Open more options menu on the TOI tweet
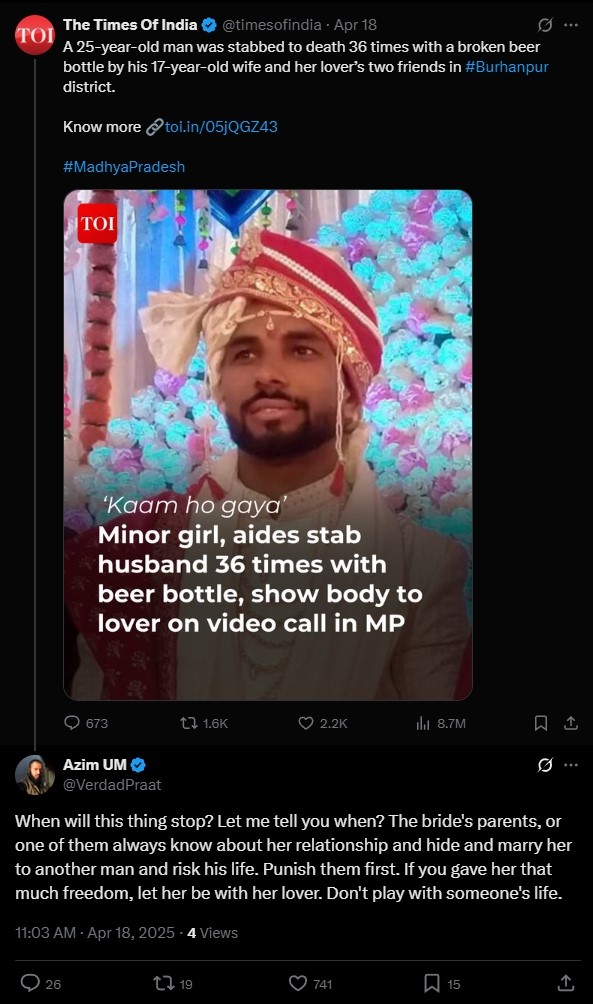The image size is (593, 1004). click(x=571, y=25)
